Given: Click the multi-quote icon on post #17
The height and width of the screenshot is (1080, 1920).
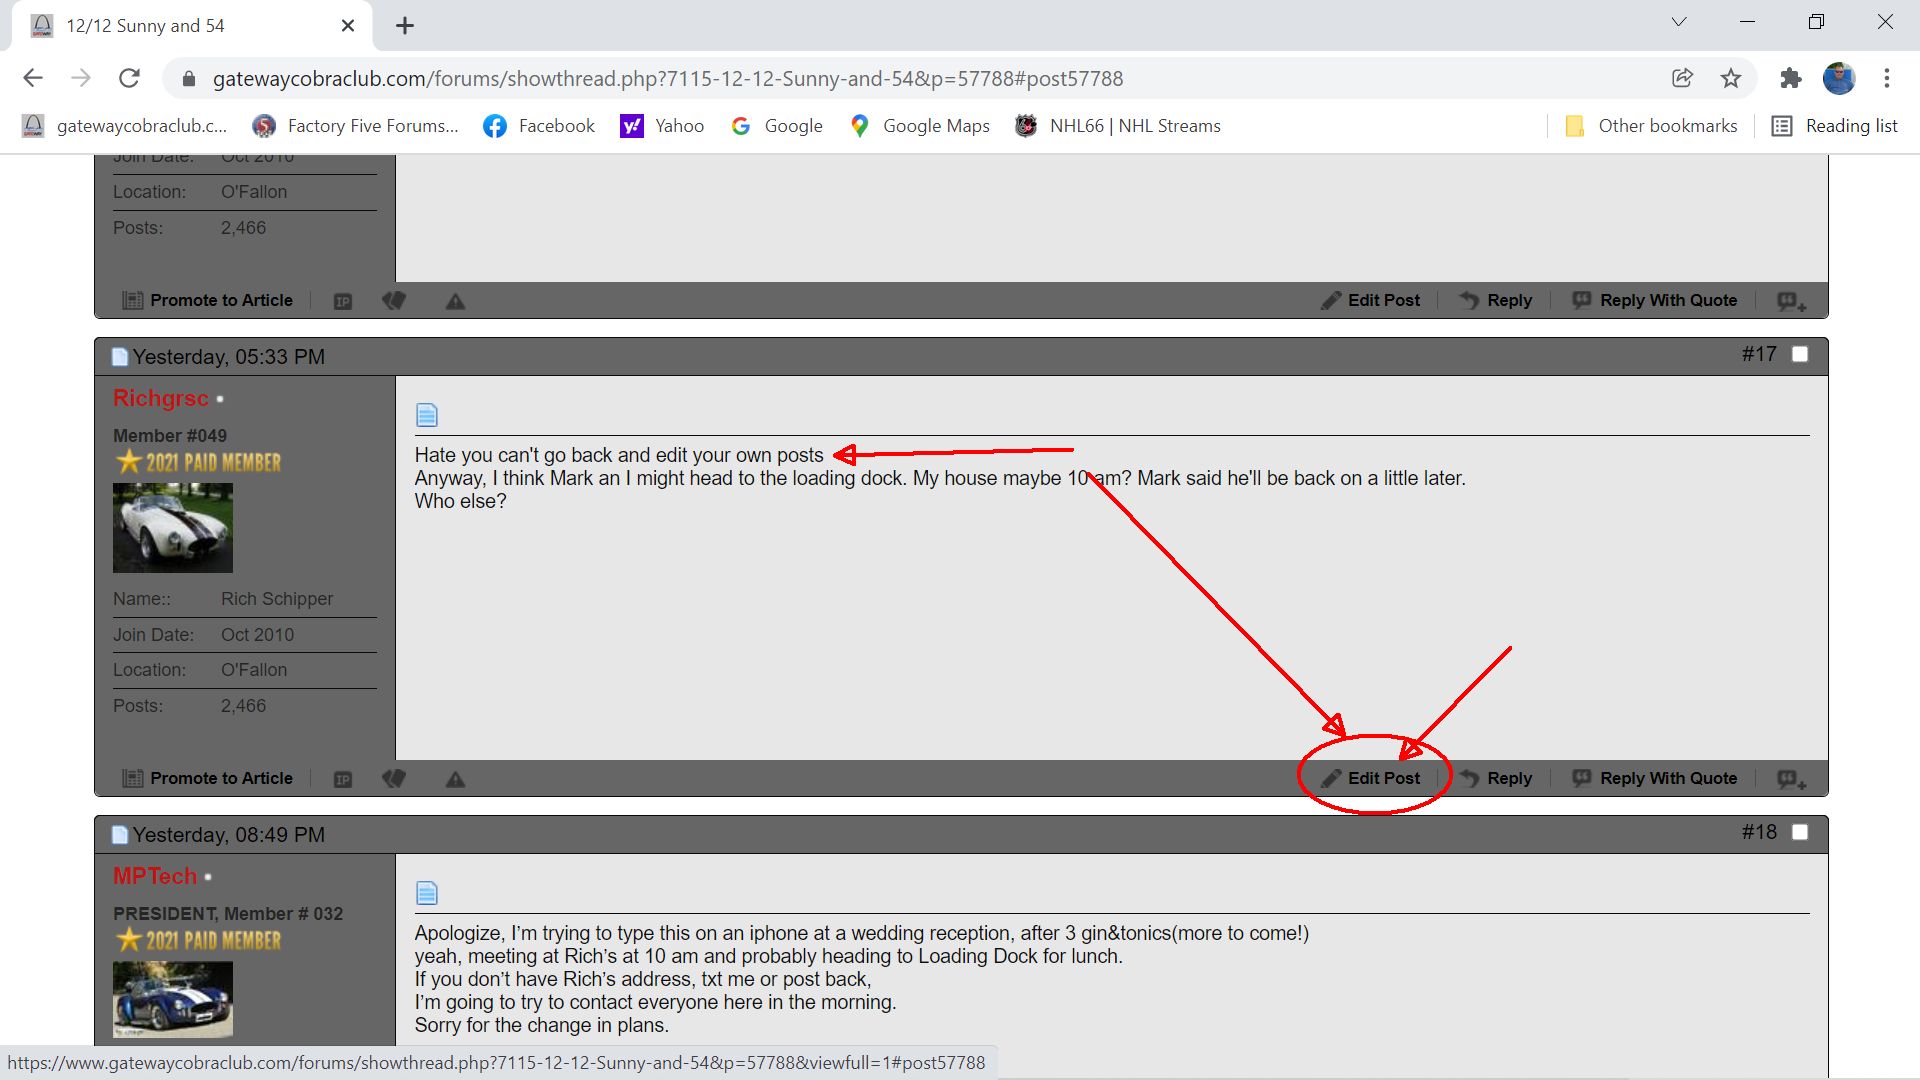Looking at the screenshot, I should tap(1791, 779).
